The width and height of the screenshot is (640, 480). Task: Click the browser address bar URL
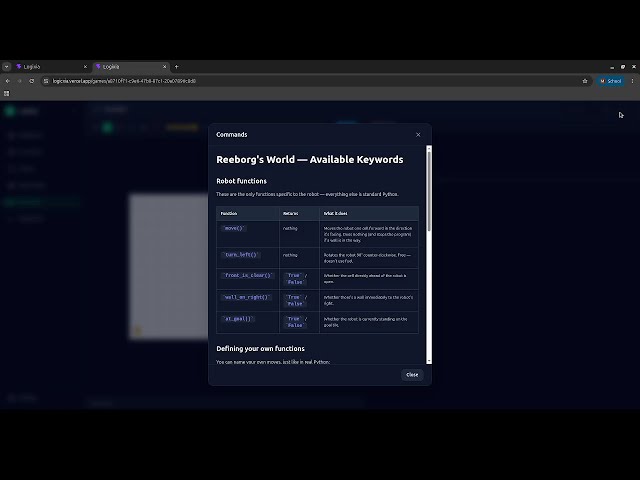click(x=124, y=81)
